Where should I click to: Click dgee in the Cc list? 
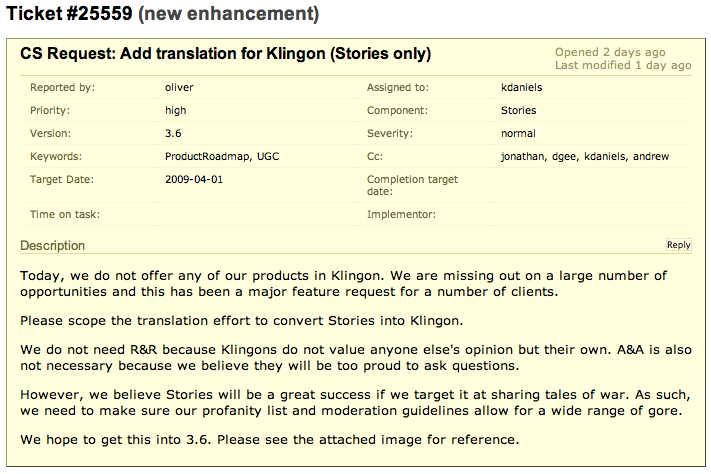click(x=565, y=156)
